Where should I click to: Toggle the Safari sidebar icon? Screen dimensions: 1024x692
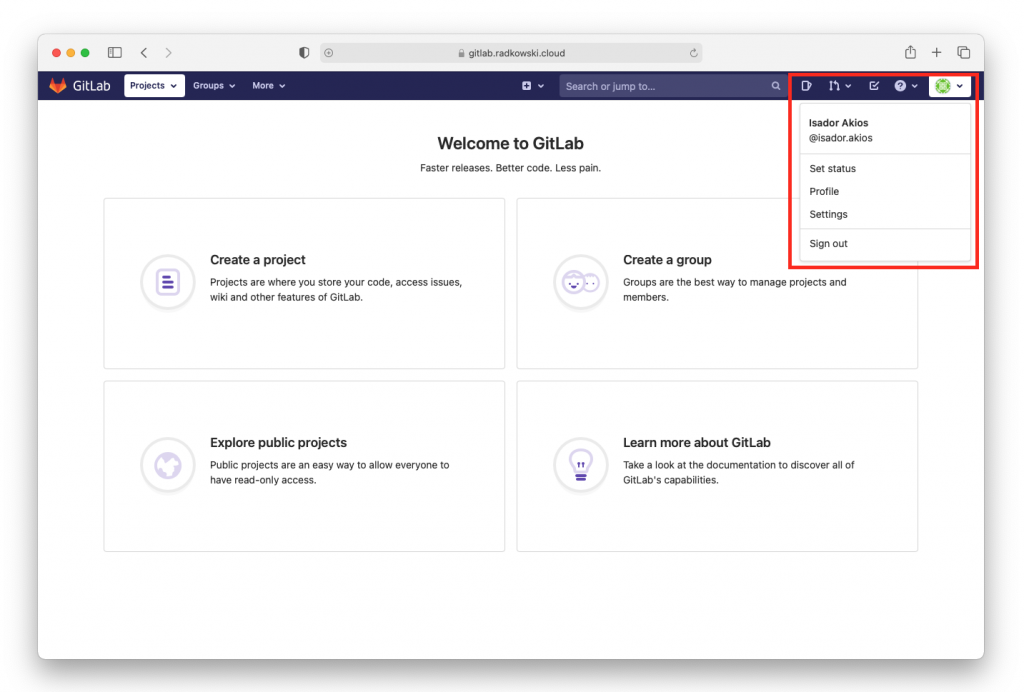[x=115, y=52]
